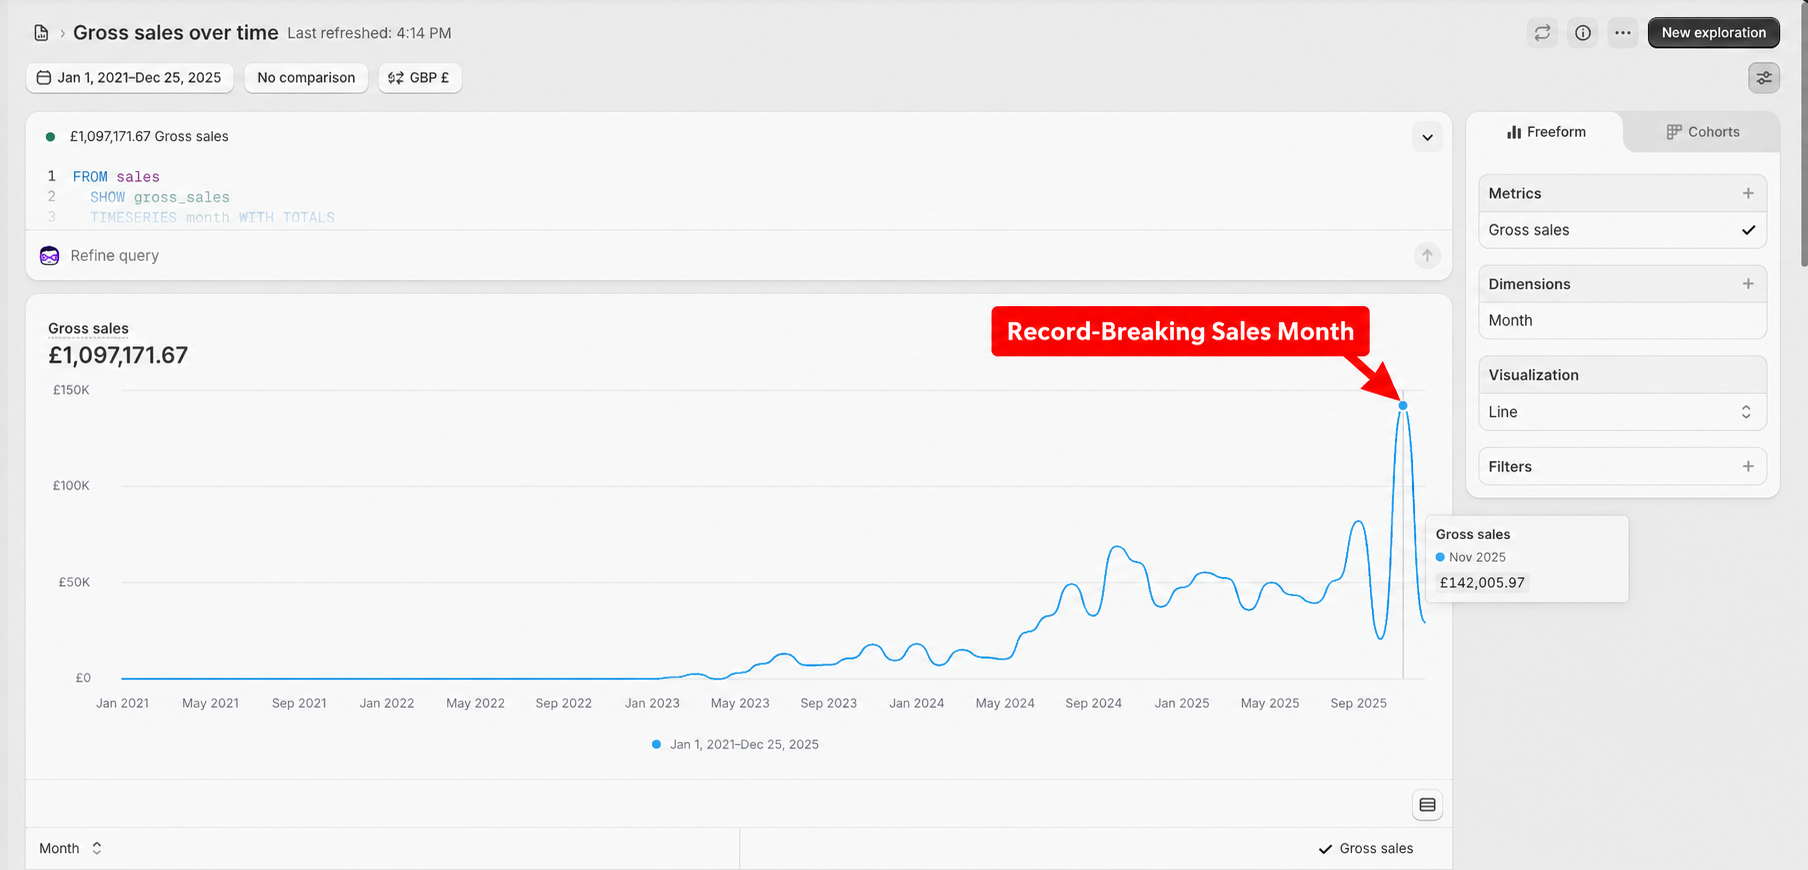Click the £142,005.97 tooltip value
Viewport: 1808px width, 870px height.
tap(1482, 583)
